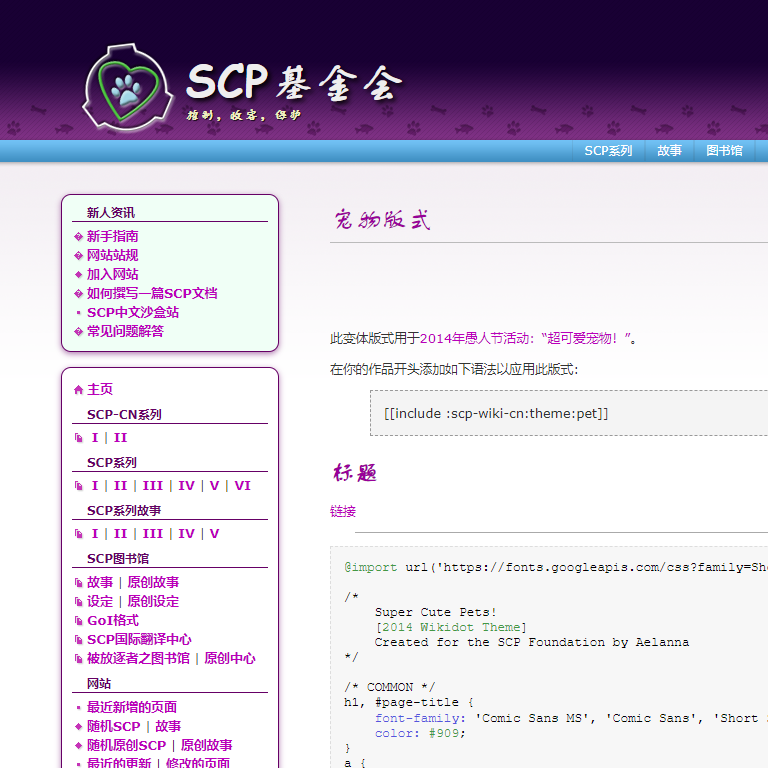Select SCP-CN系列 volume II
Image resolution: width=768 pixels, height=768 pixels.
click(120, 438)
